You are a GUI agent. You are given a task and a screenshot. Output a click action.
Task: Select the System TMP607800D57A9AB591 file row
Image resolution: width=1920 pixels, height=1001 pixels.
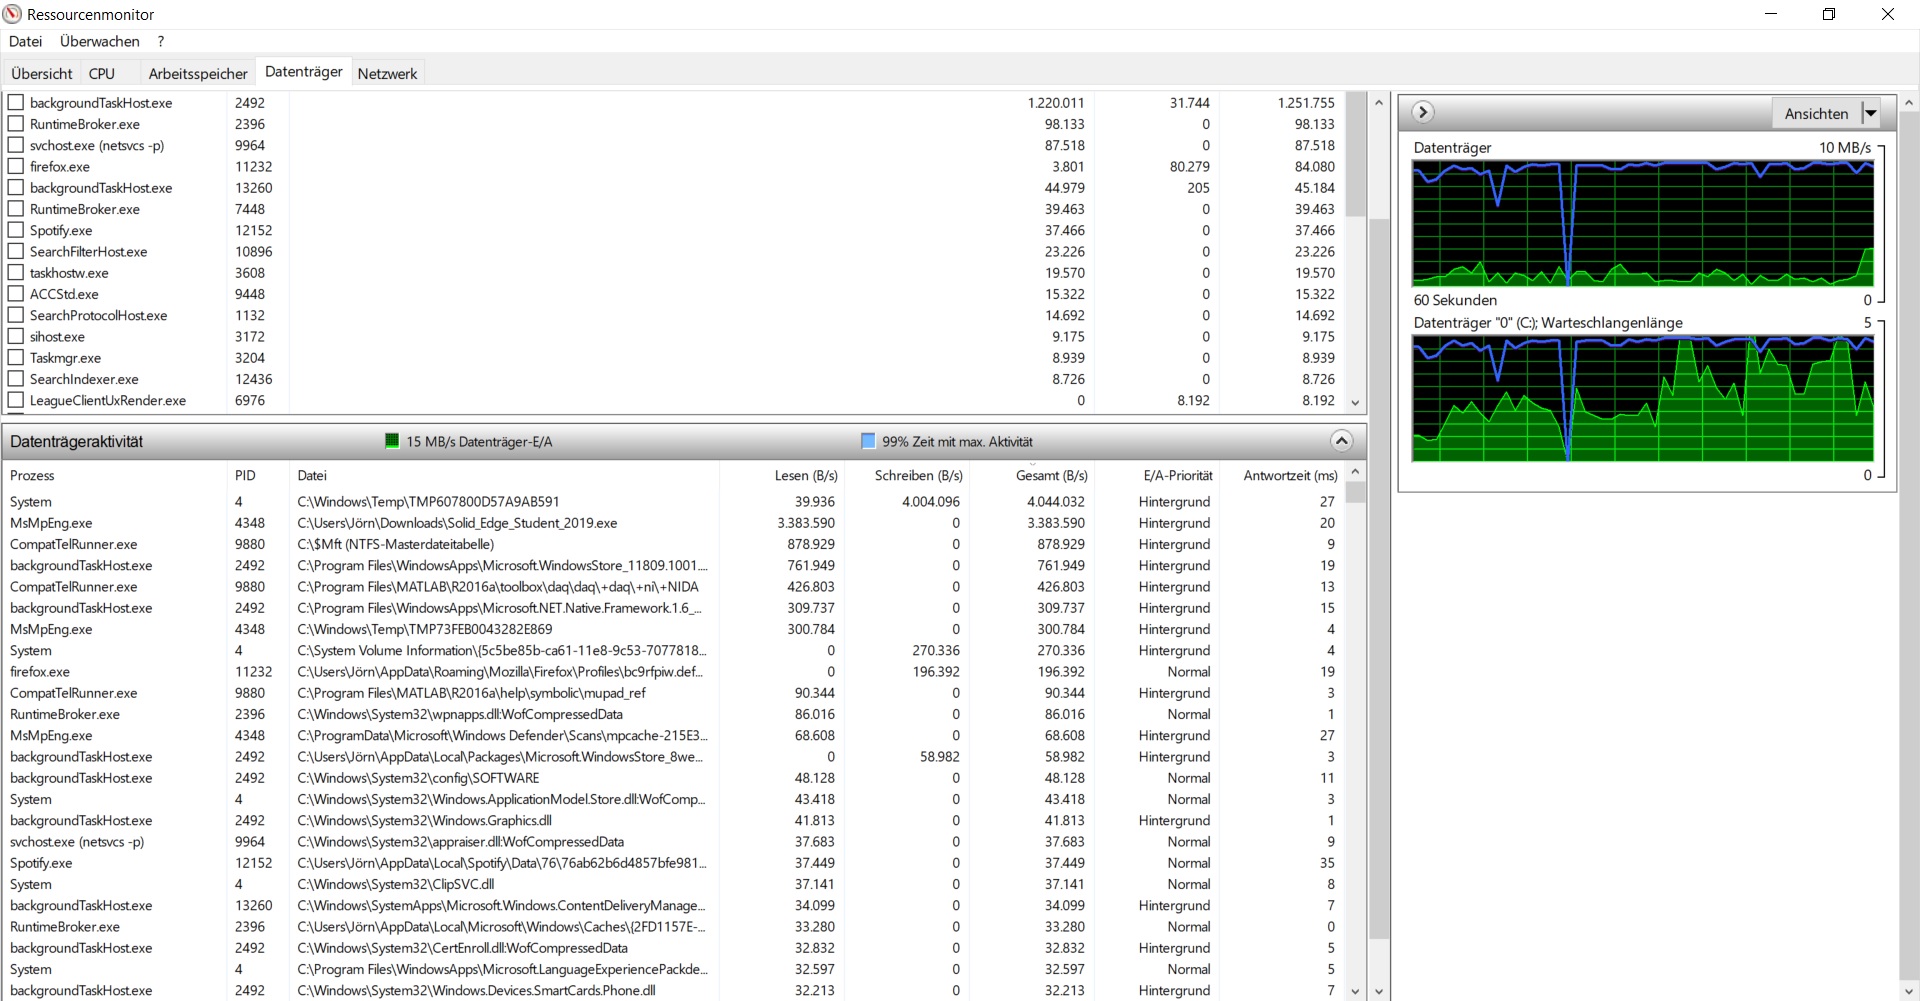point(673,502)
